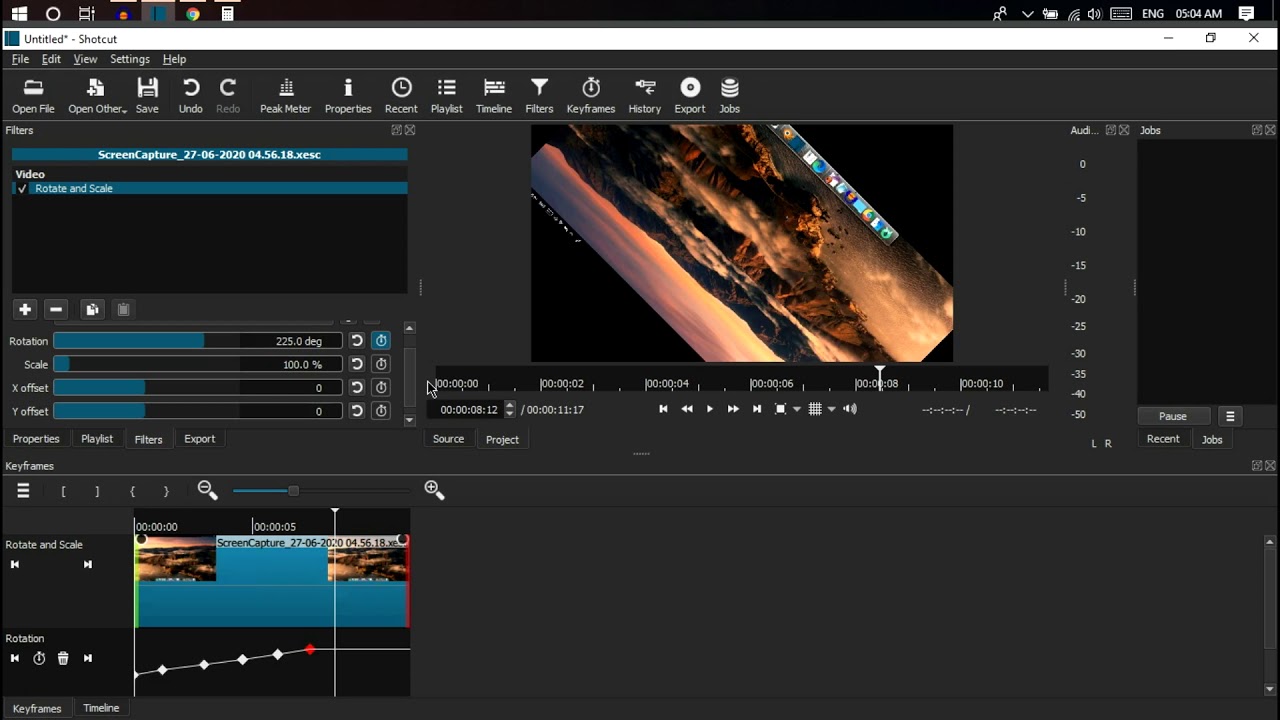Open the volume control in player

click(850, 409)
